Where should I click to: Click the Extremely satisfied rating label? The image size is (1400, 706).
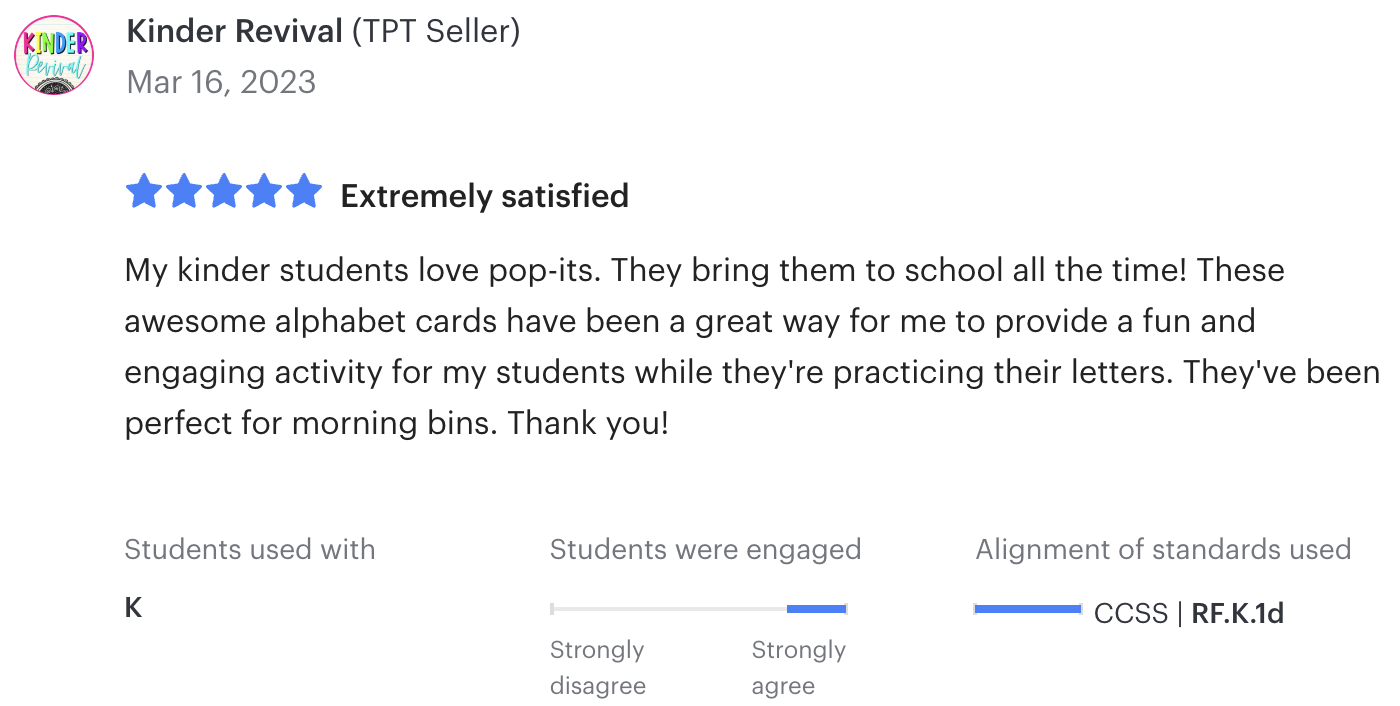point(485,196)
